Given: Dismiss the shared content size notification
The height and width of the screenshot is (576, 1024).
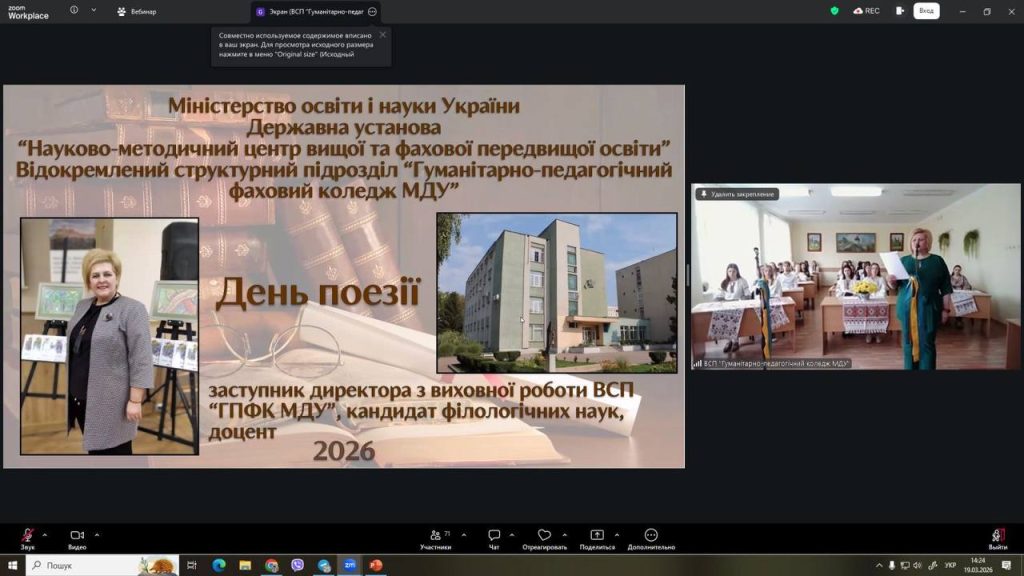Looking at the screenshot, I should pos(382,34).
